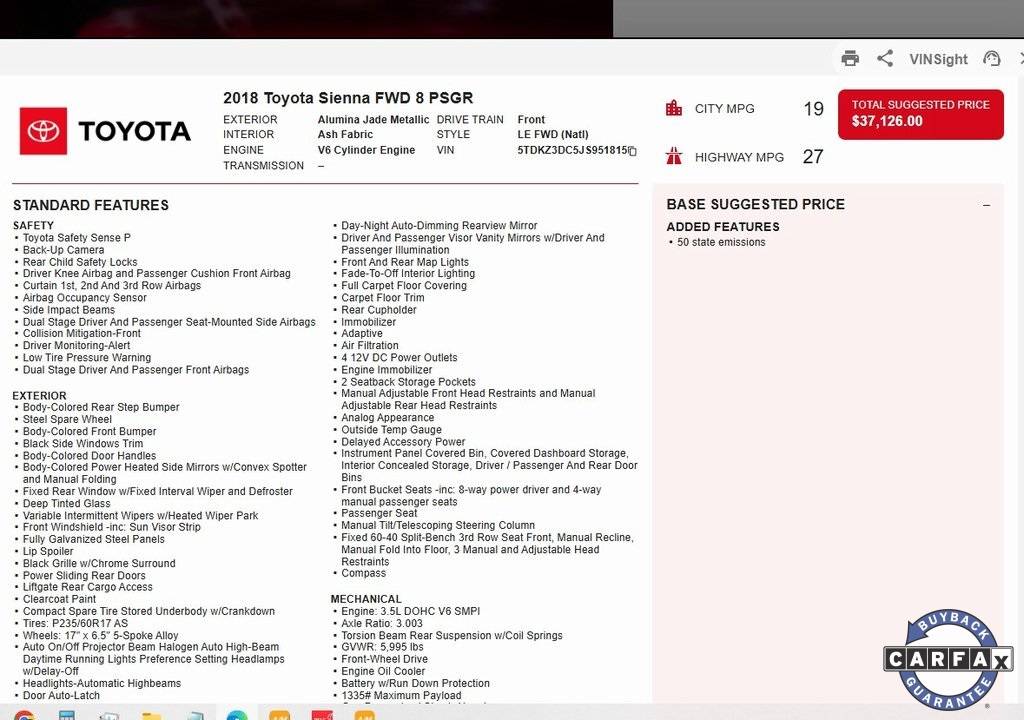Click the Tires: P235/60R17 AS item

pos(75,623)
